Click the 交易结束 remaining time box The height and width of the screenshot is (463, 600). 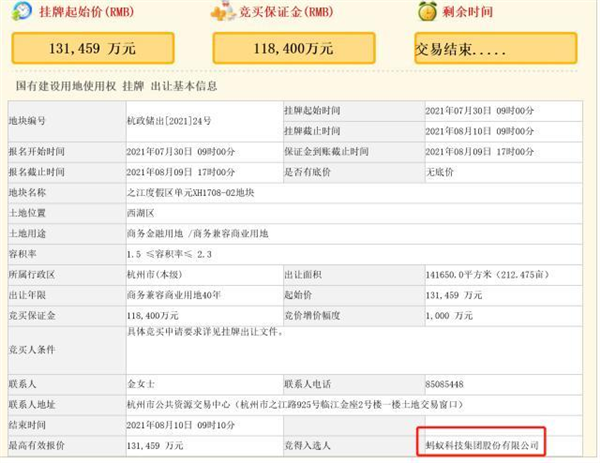(x=496, y=48)
